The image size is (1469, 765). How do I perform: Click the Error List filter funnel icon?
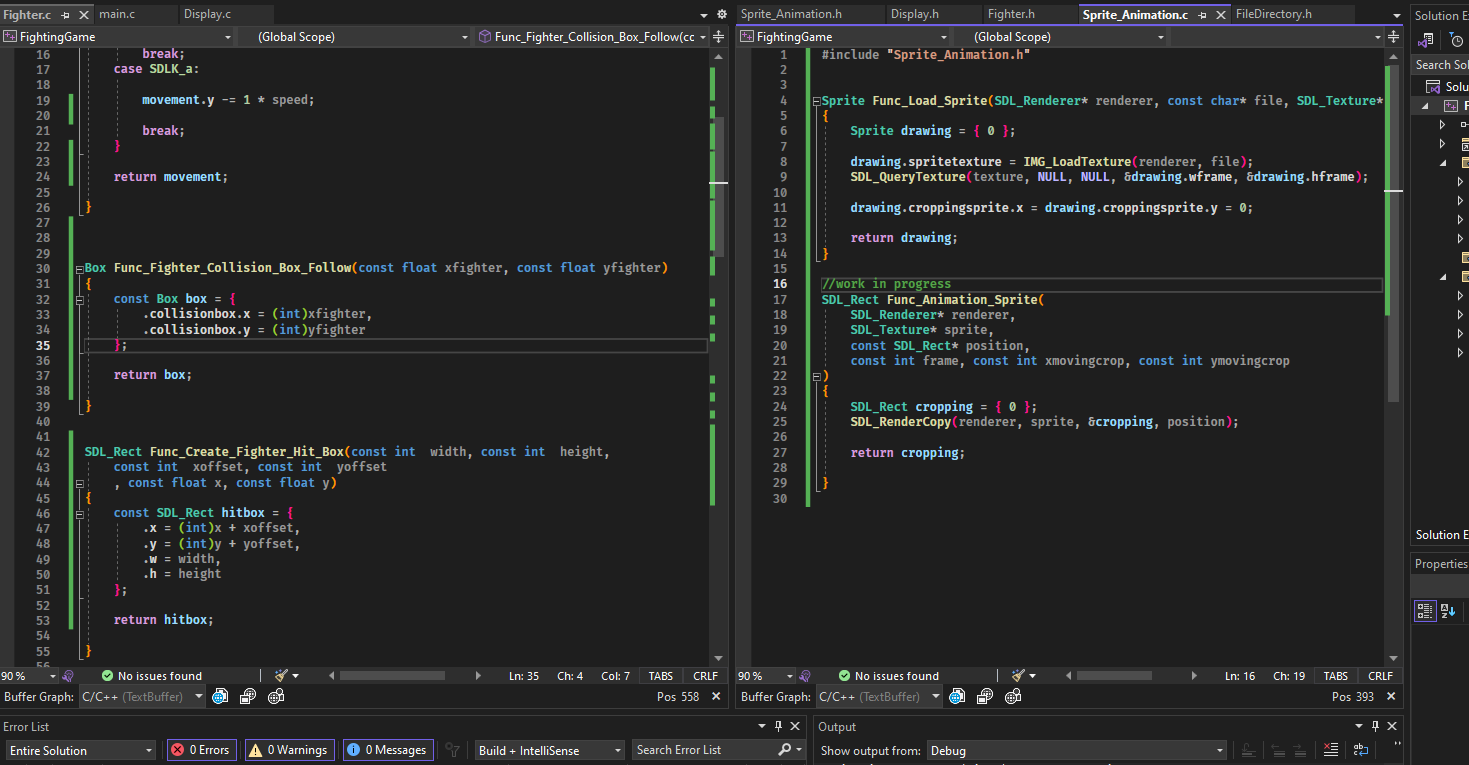pos(453,750)
